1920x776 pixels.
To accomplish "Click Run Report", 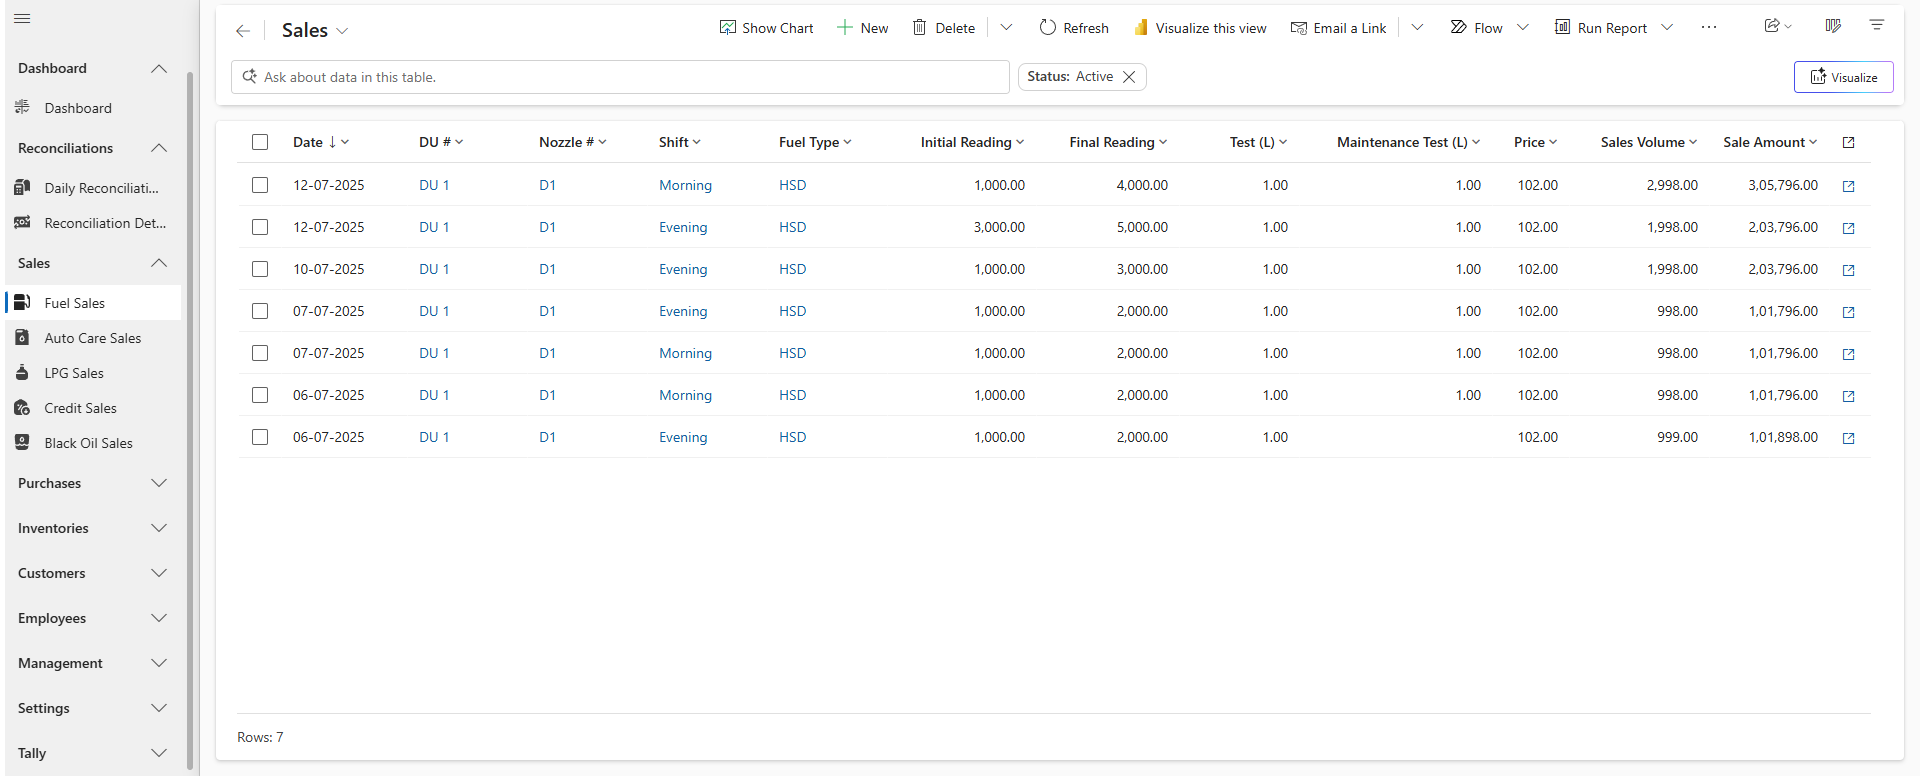I will [1601, 28].
